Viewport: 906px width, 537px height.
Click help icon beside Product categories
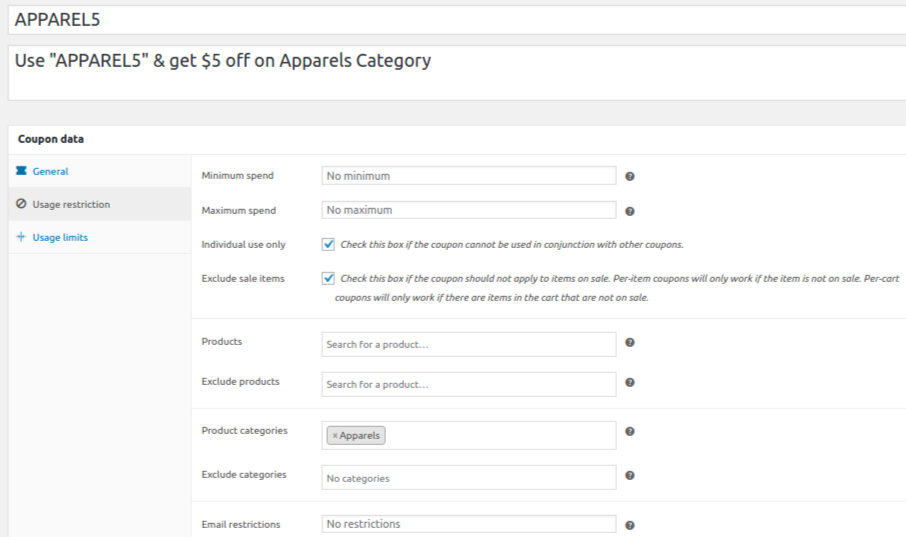click(630, 432)
